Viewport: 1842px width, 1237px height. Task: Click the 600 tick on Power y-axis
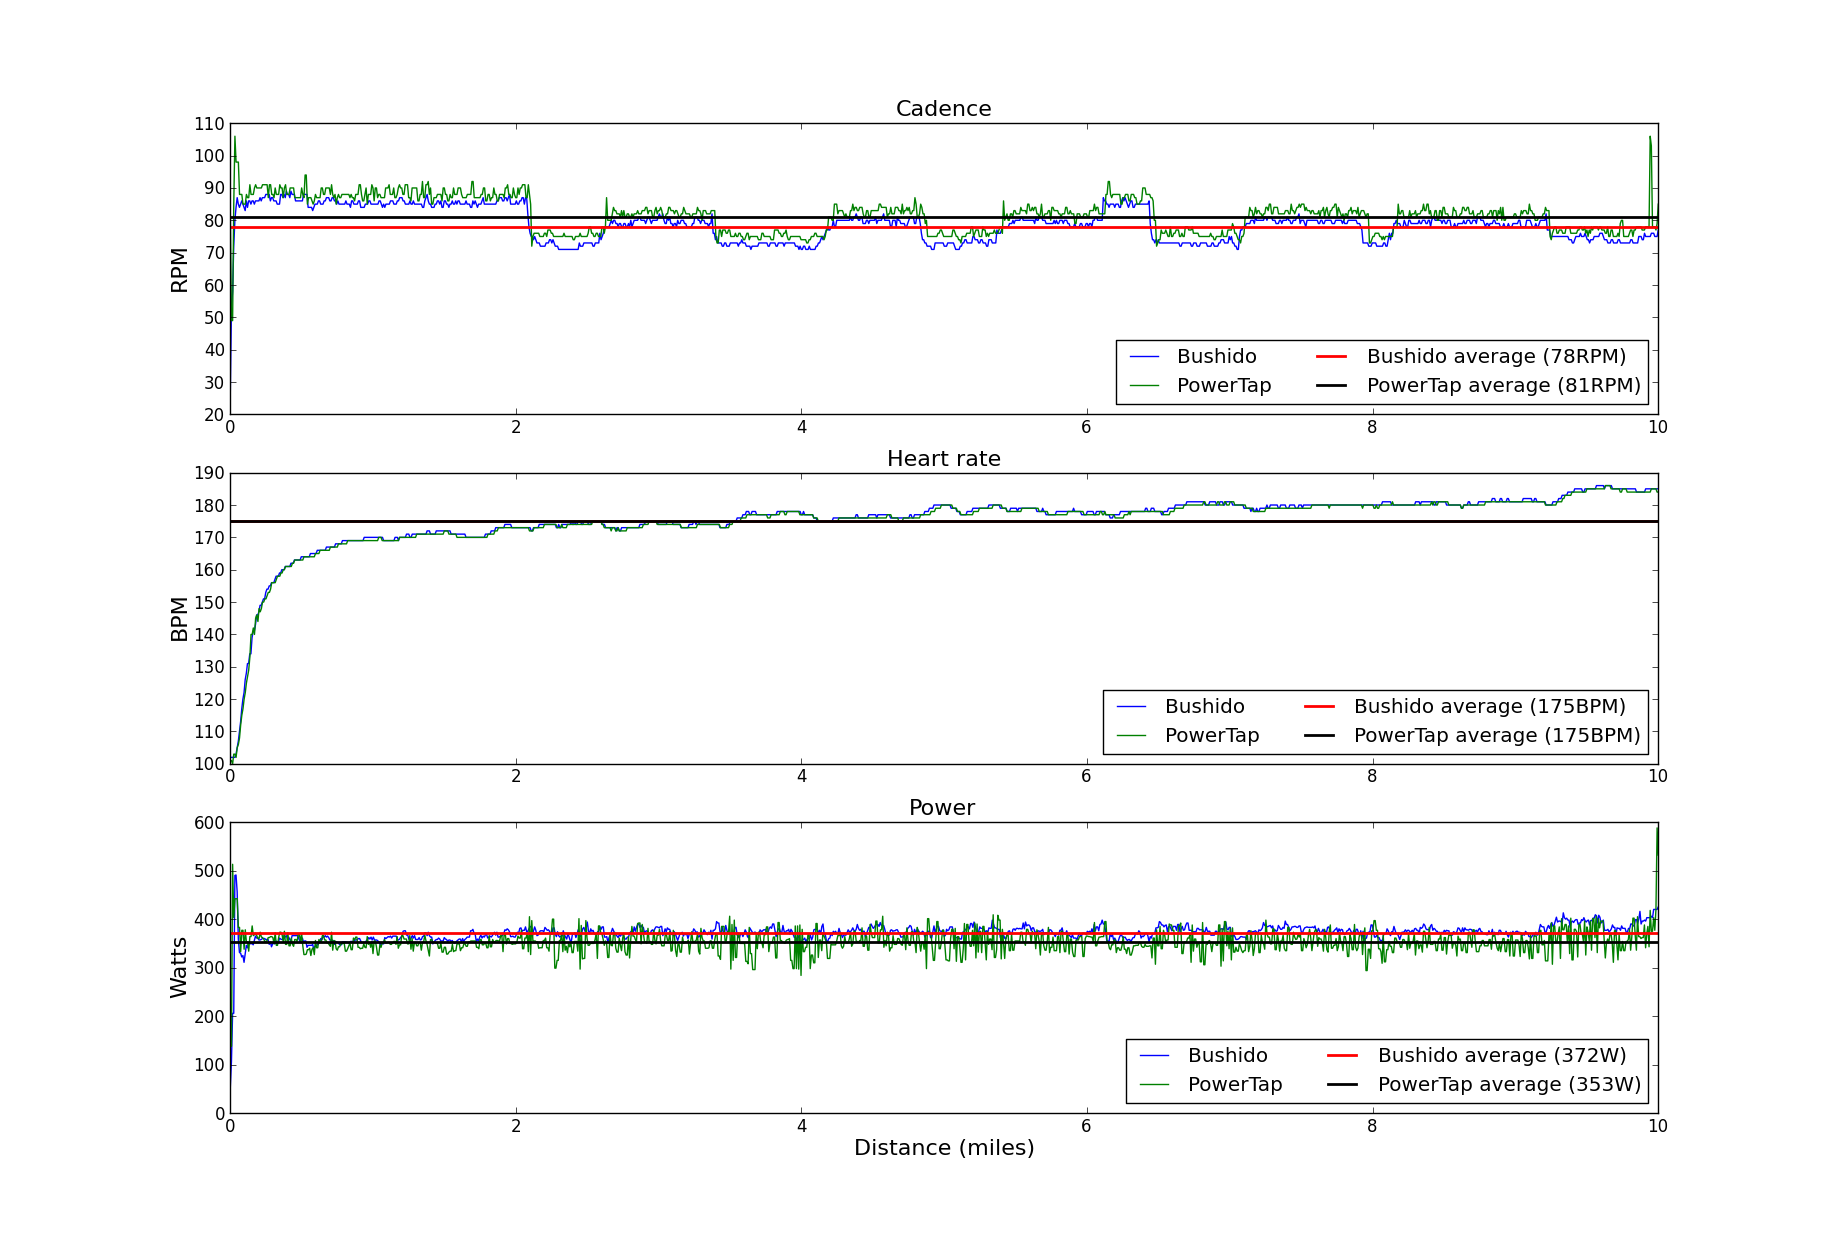[209, 823]
